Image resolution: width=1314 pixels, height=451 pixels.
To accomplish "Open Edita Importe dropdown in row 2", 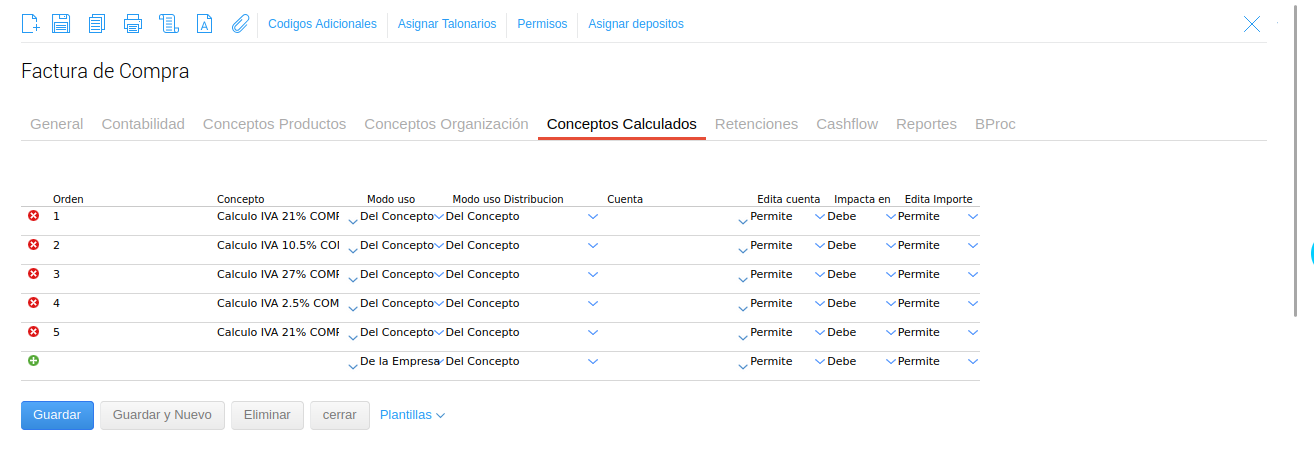I will (x=973, y=246).
